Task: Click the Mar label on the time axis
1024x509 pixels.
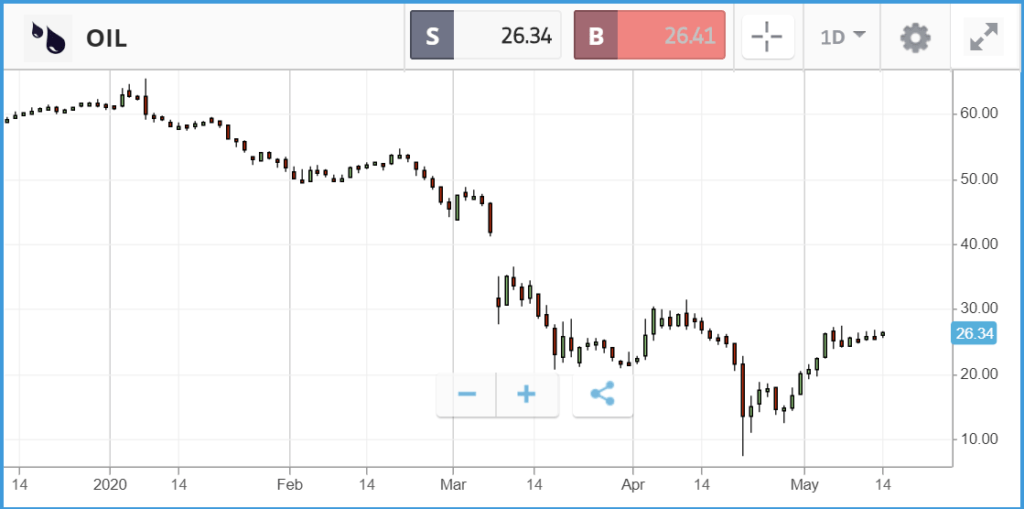Action: click(x=453, y=487)
